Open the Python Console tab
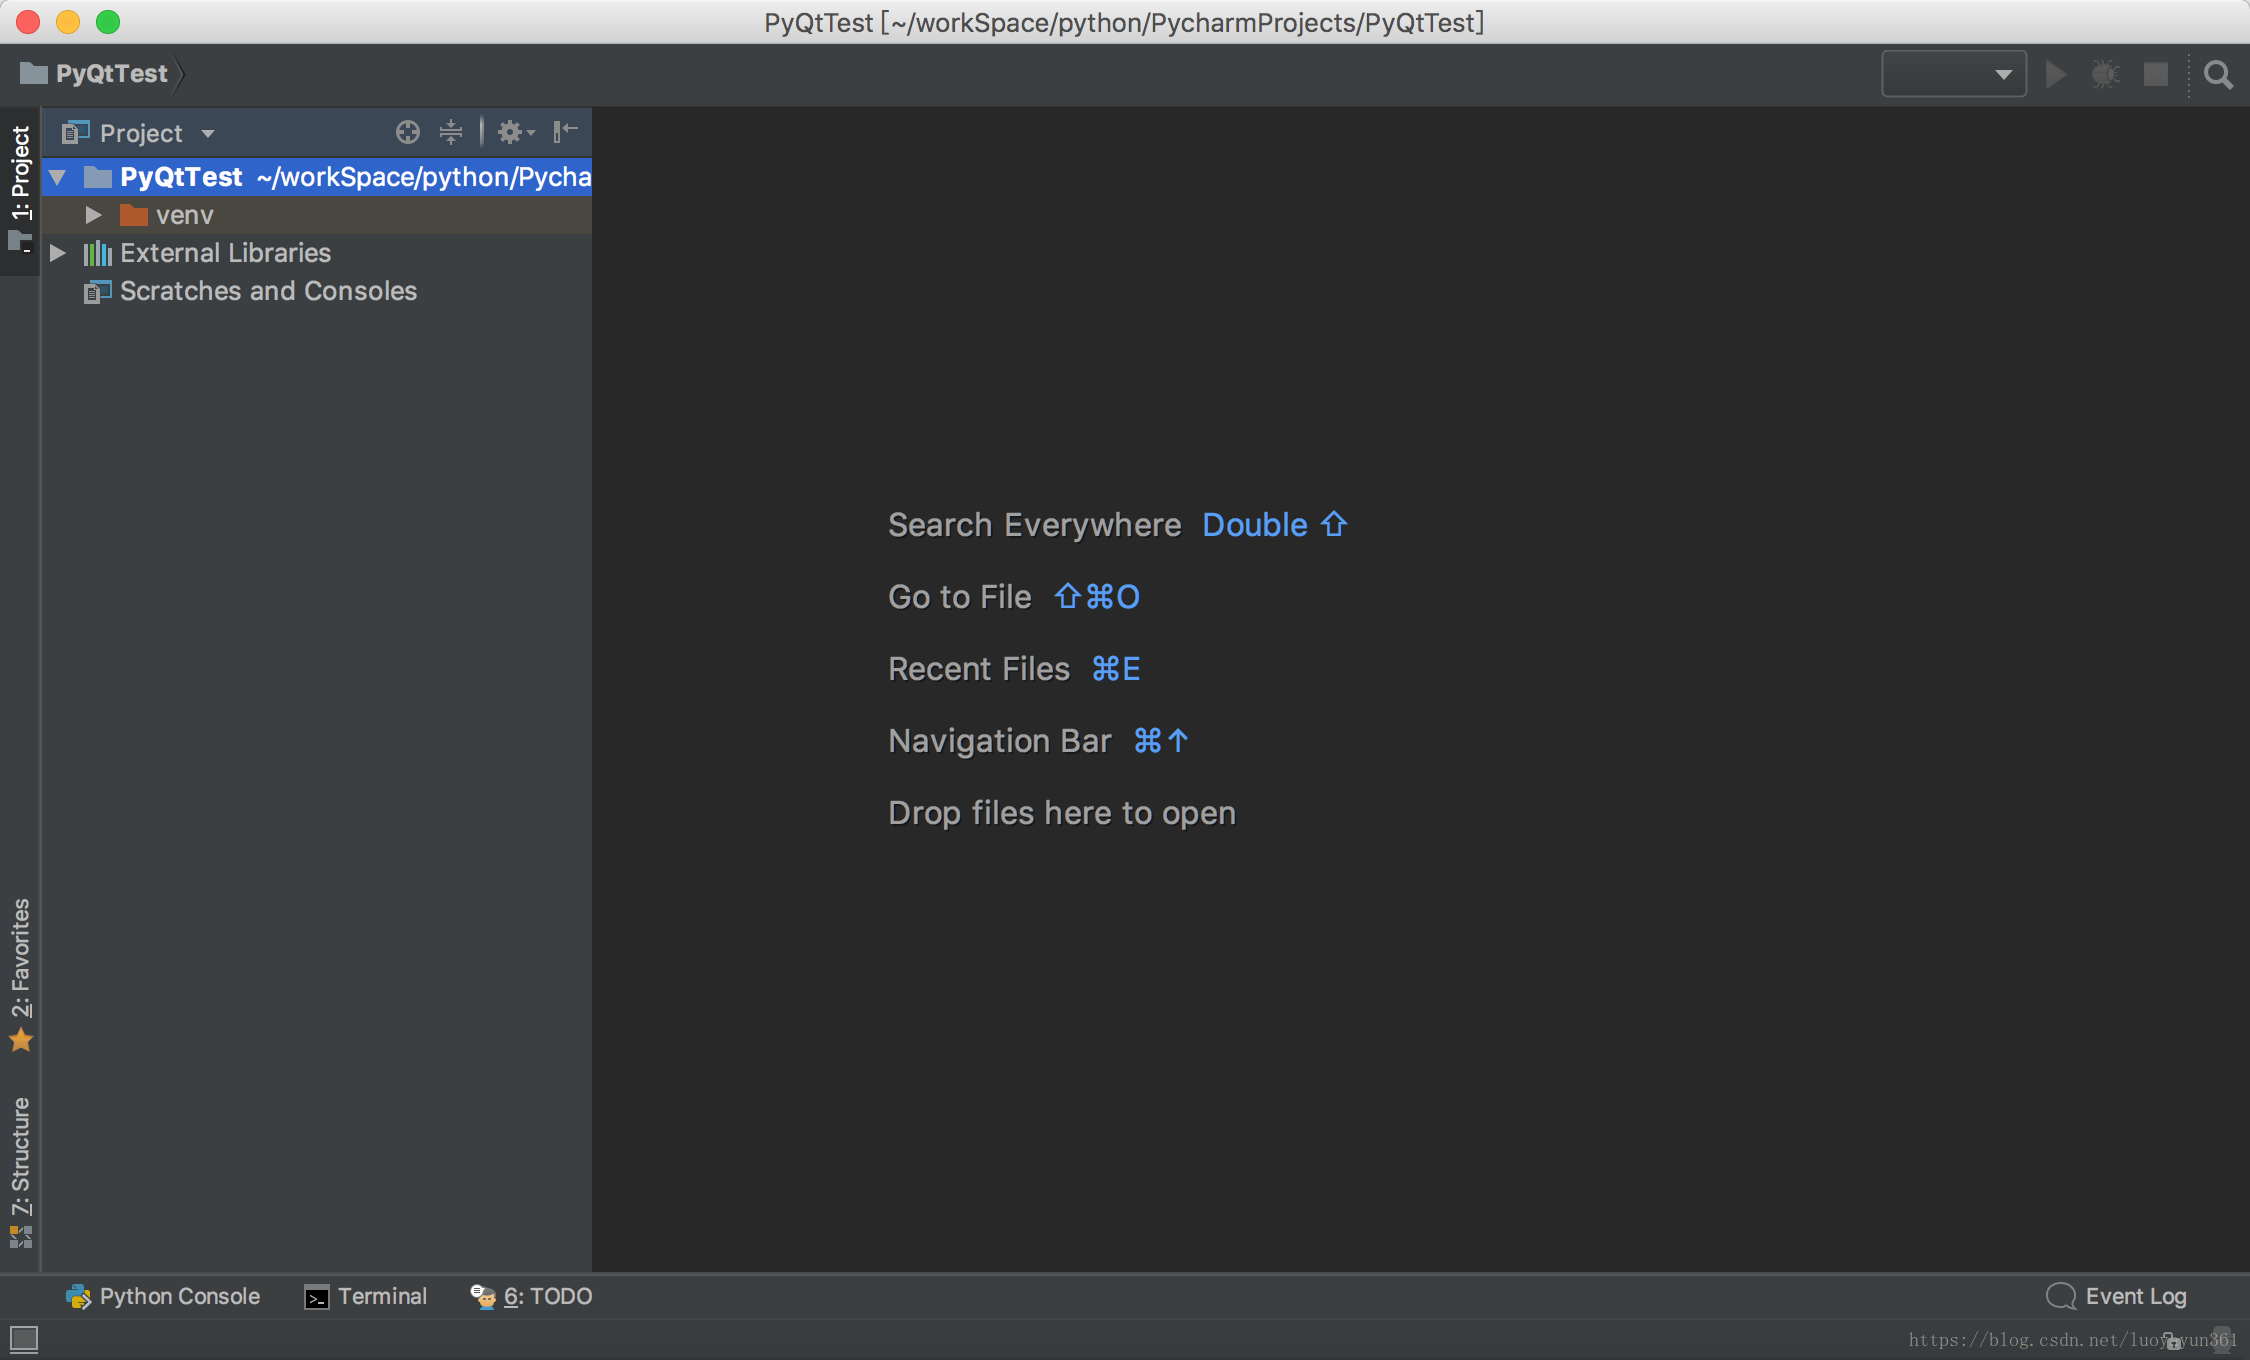The width and height of the screenshot is (2250, 1360). 163,1296
